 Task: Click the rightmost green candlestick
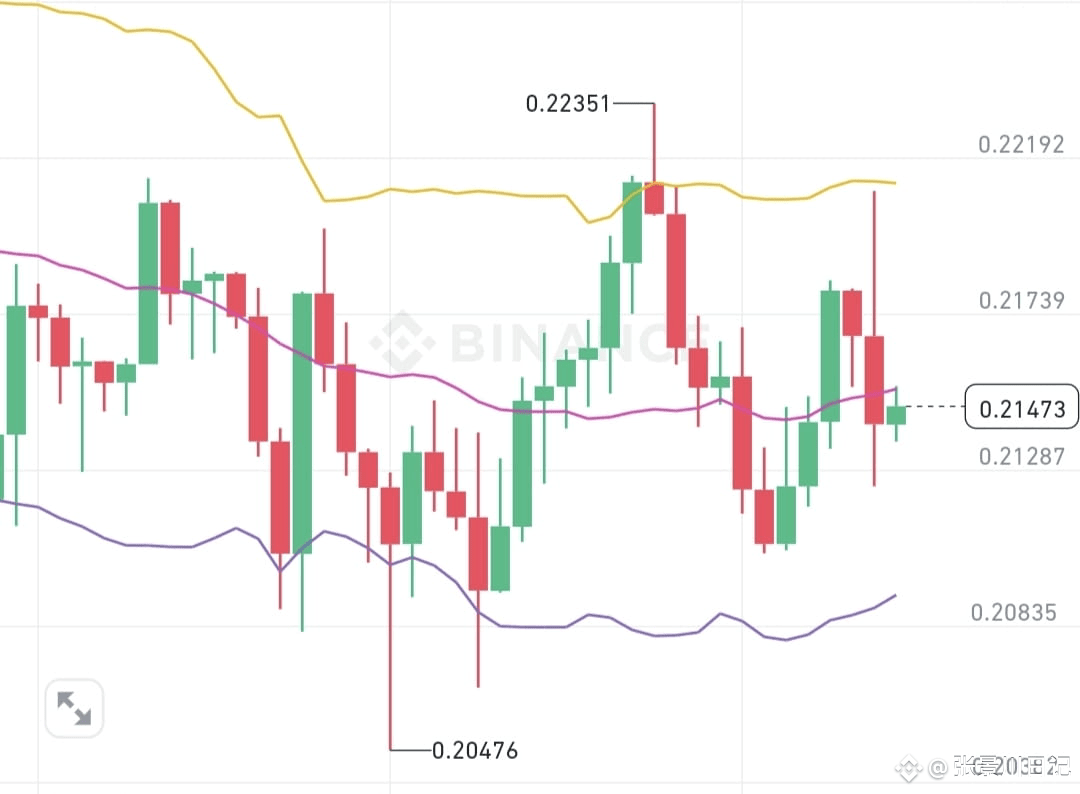click(x=896, y=415)
